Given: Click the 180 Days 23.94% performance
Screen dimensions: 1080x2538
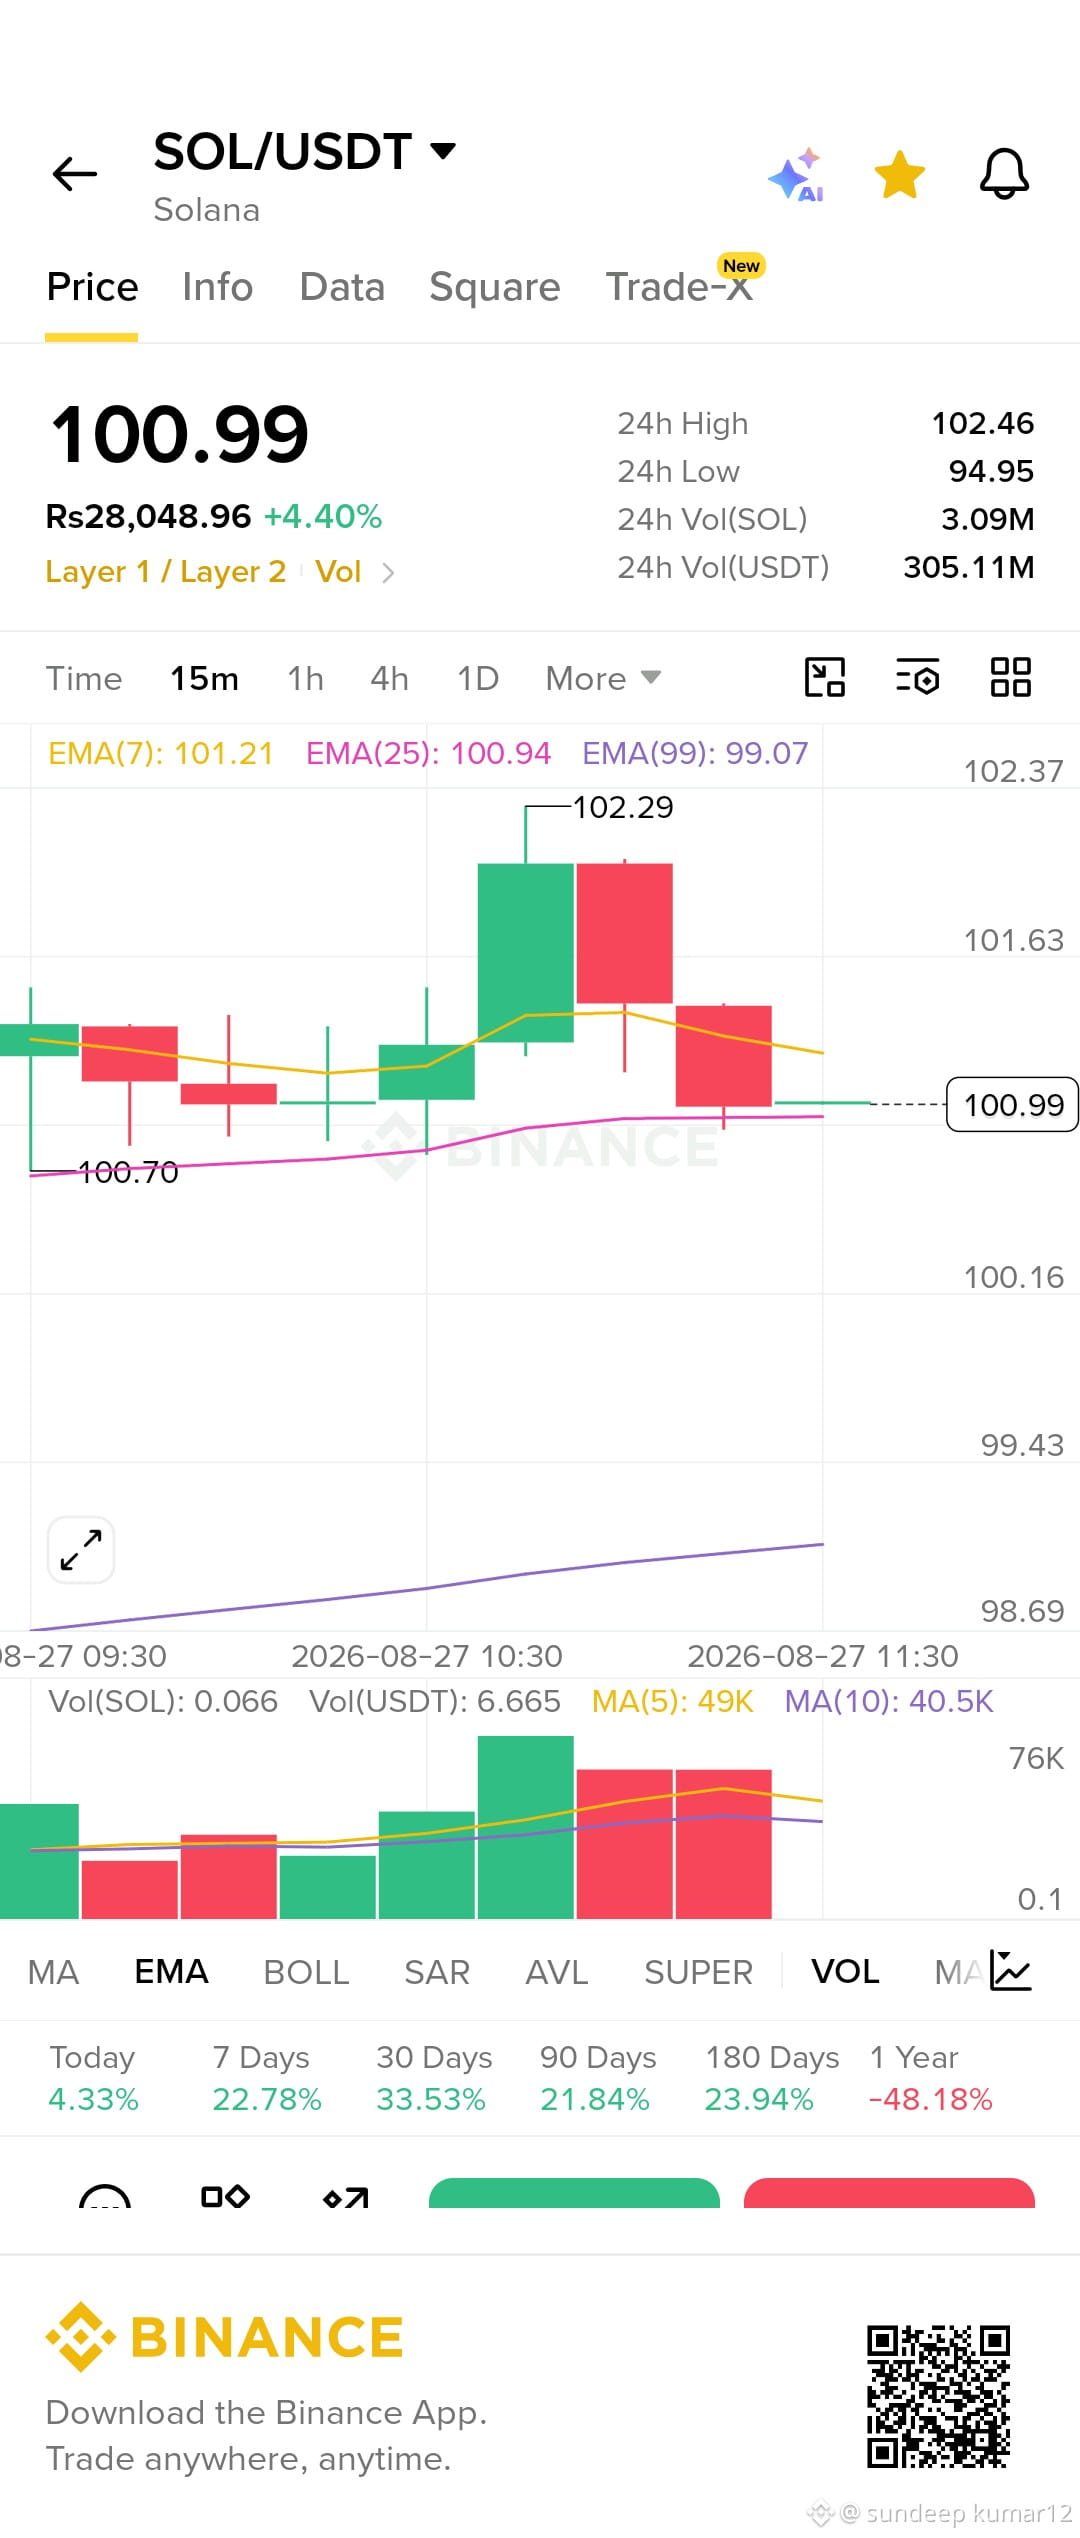Looking at the screenshot, I should coord(771,2078).
